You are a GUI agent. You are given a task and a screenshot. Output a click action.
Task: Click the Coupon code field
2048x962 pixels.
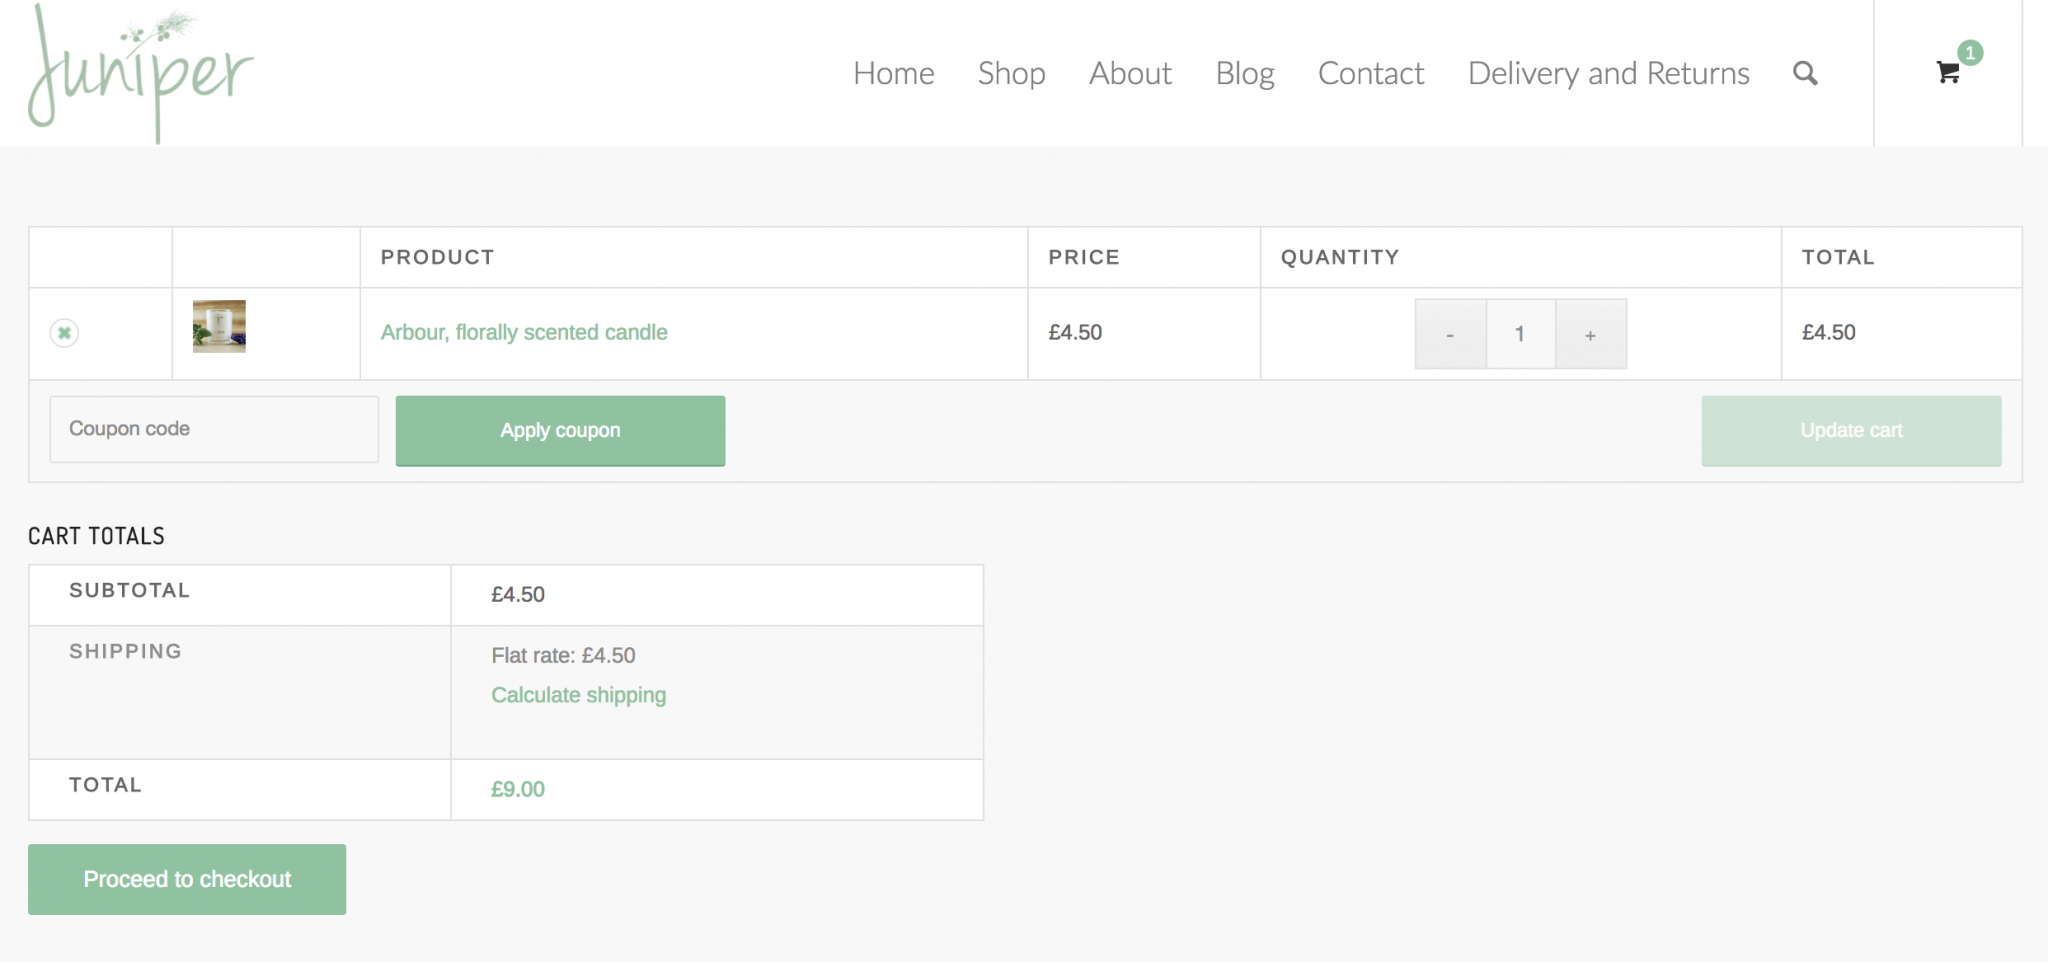click(214, 429)
